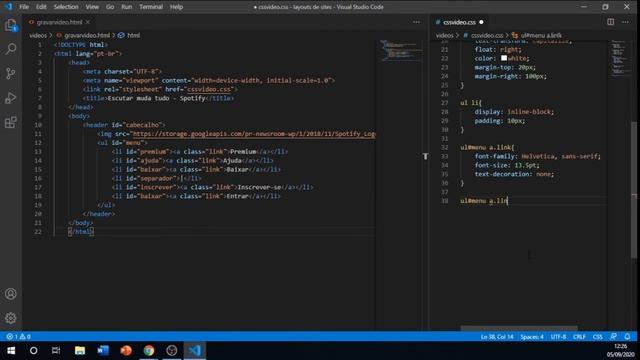Open the Windows Start menu
This screenshot has height=360, width=640.
click(11, 351)
